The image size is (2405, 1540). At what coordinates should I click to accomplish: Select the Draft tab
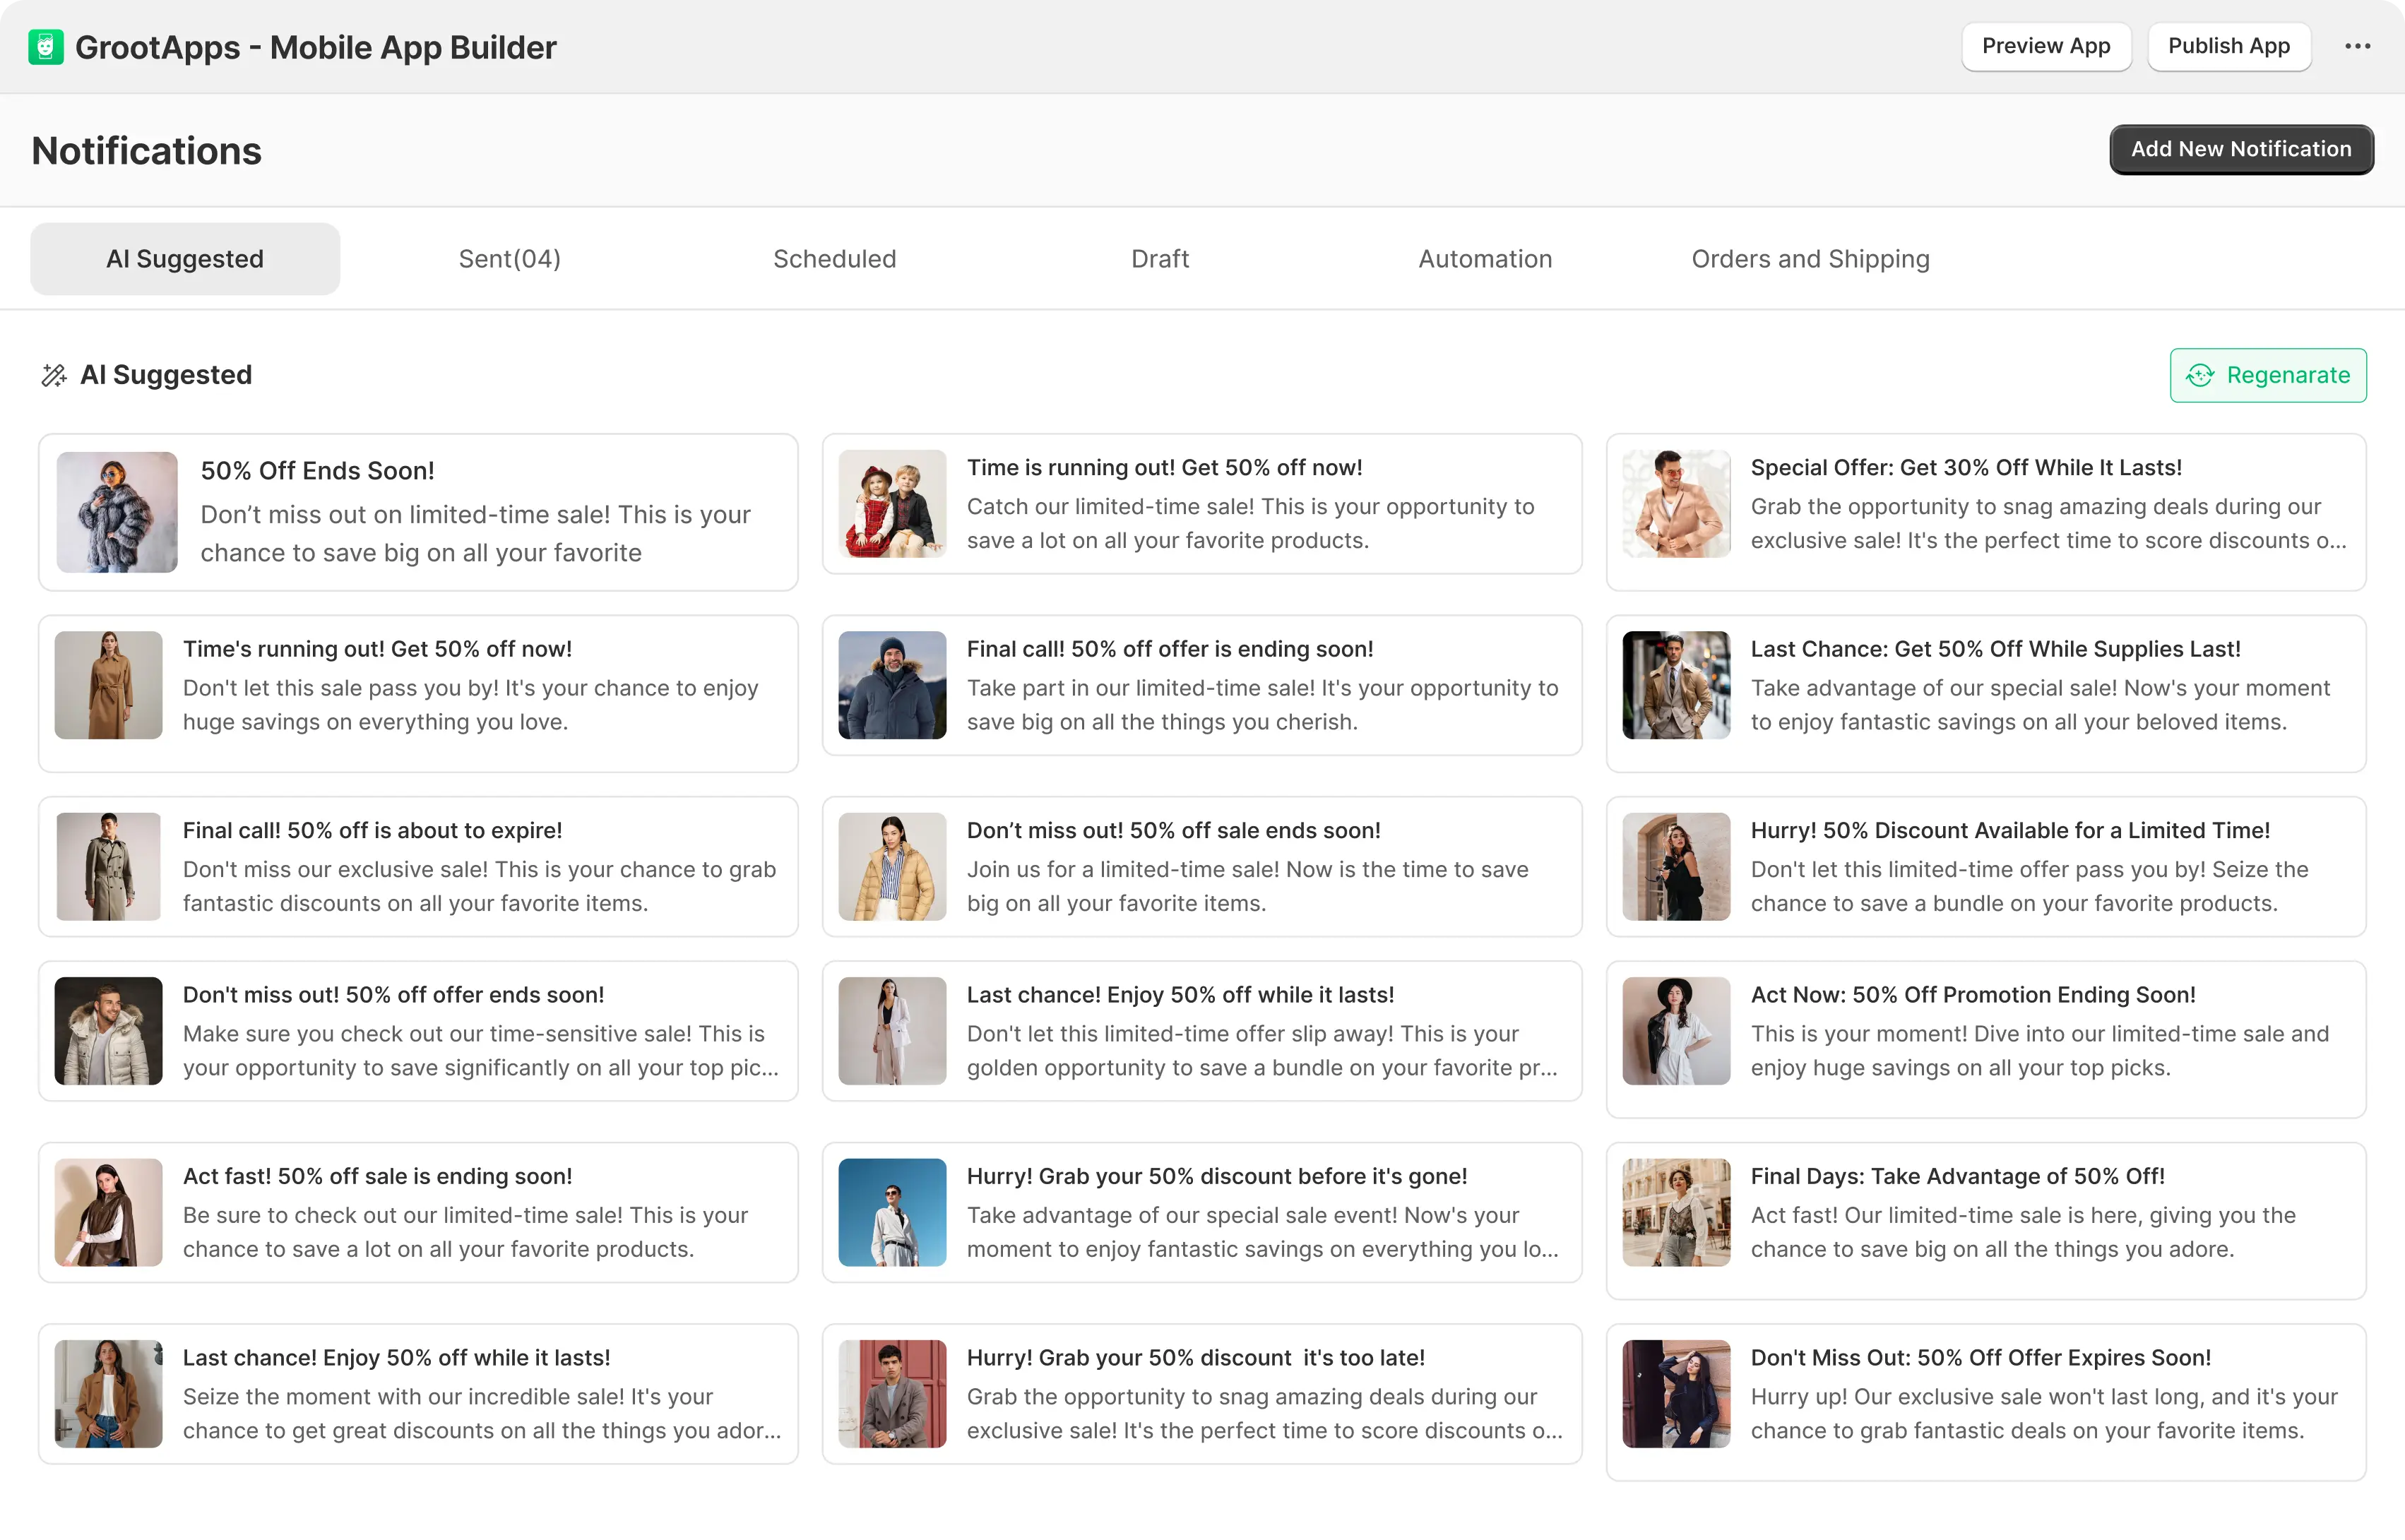point(1160,258)
